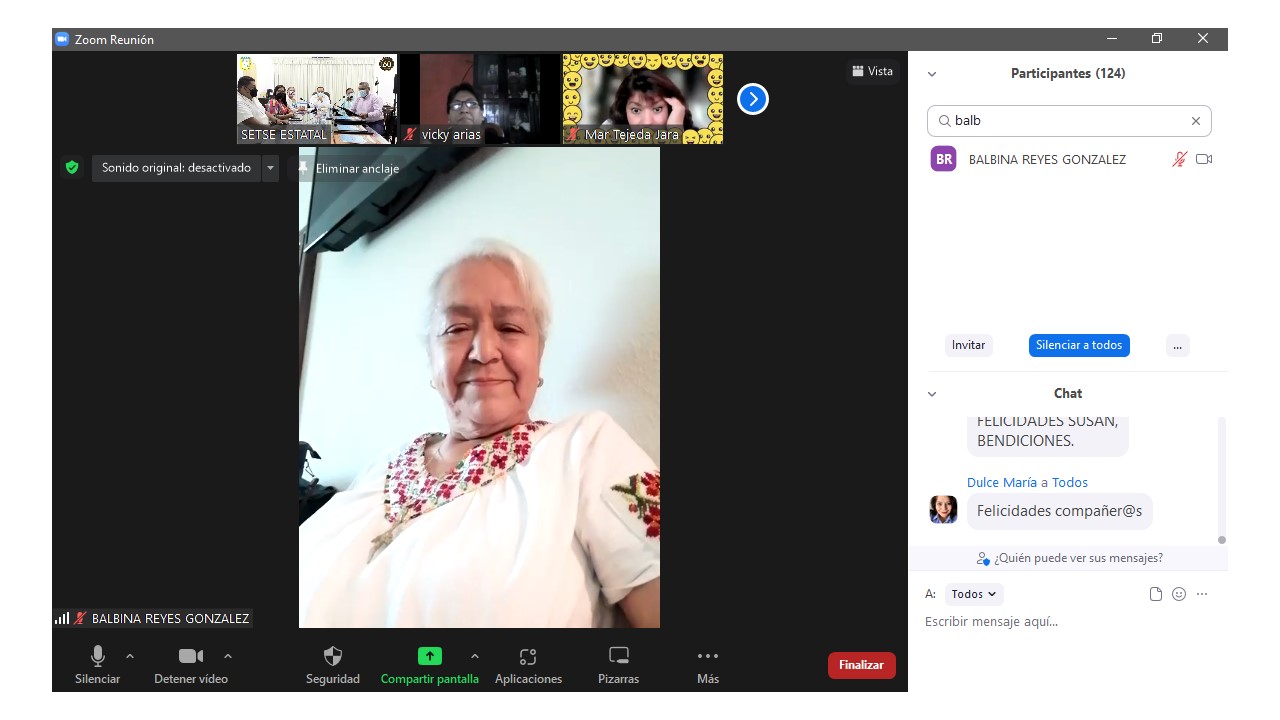Start sharing with Compartir pantalla
1280x720 pixels.
(429, 665)
